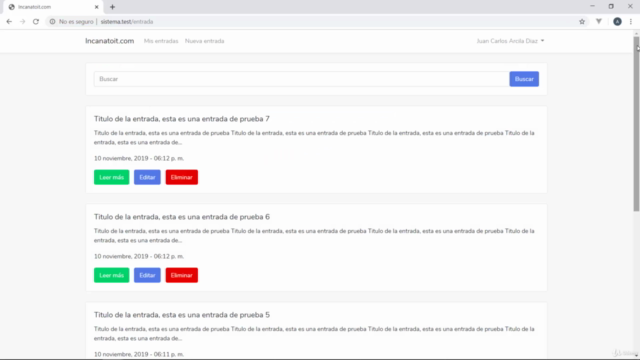The image size is (640, 360).
Task: Restore down the browser window
Action: (x=611, y=7)
